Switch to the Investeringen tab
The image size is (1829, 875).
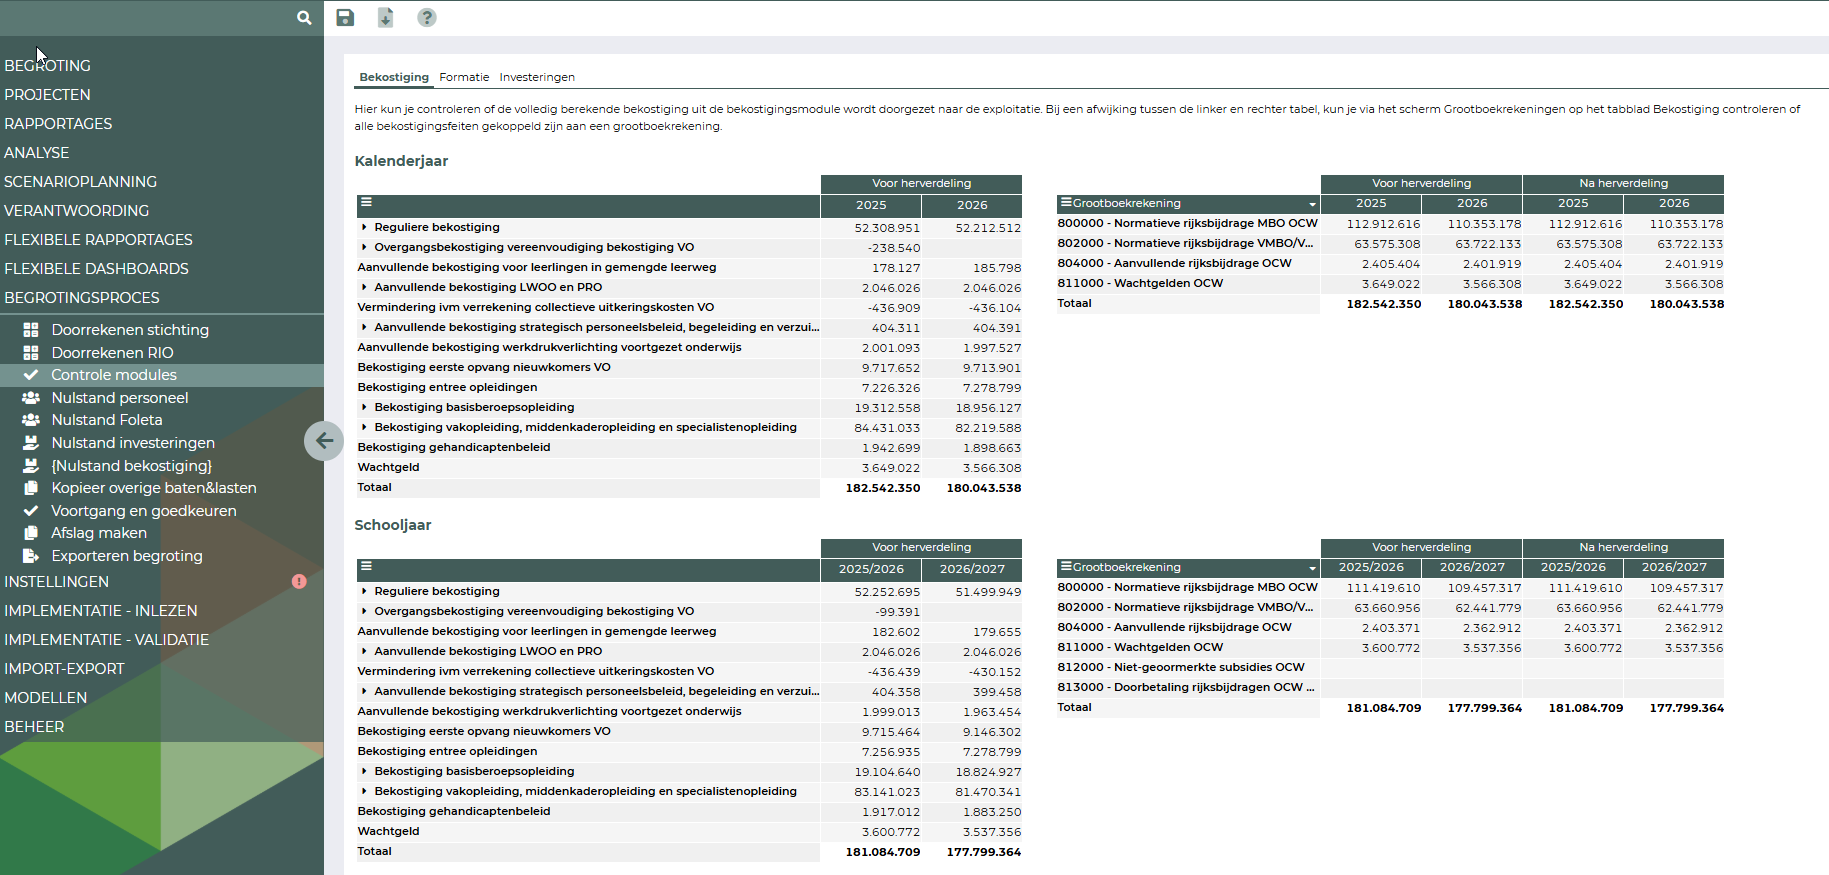[537, 77]
